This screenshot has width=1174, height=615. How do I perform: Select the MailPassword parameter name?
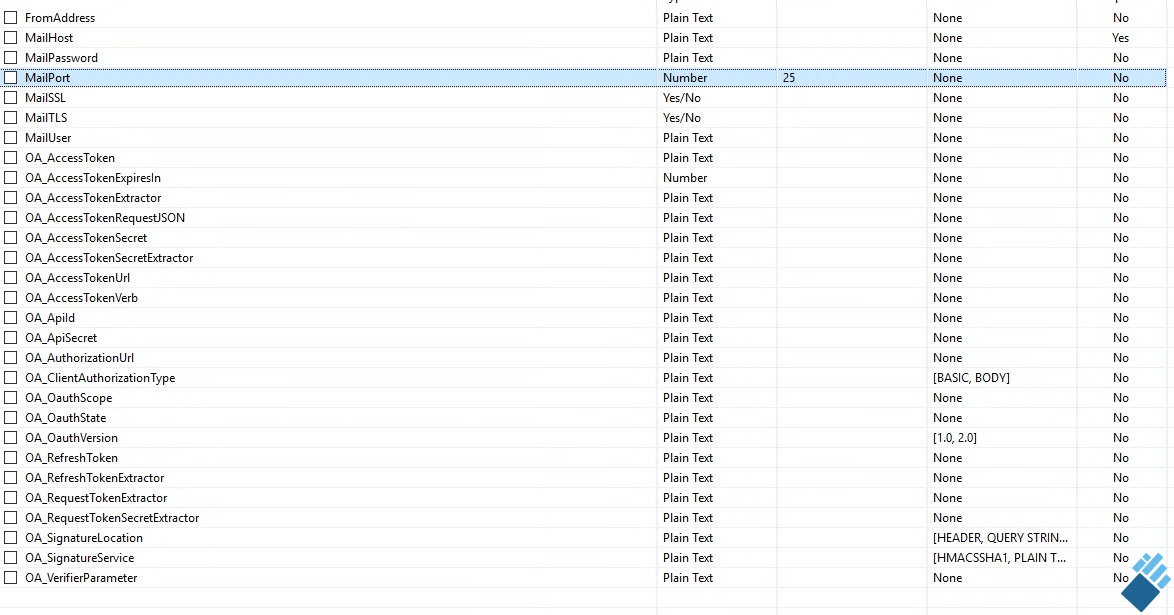(x=61, y=58)
